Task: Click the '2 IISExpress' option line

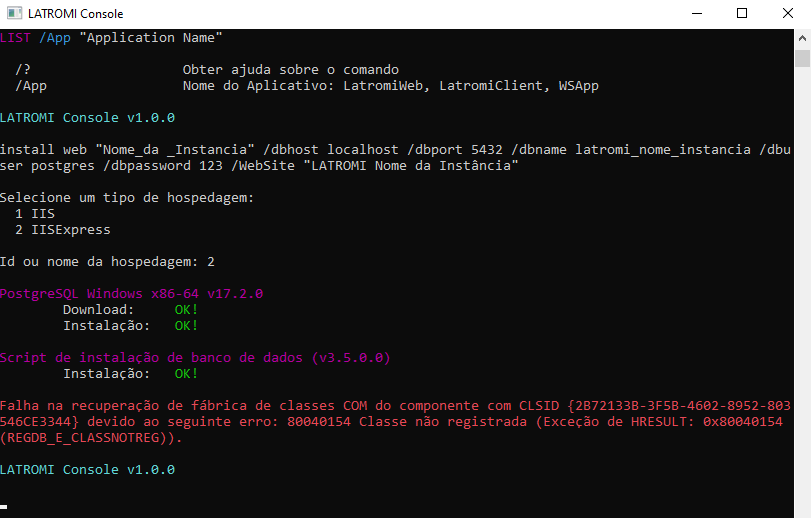Action: tap(63, 230)
